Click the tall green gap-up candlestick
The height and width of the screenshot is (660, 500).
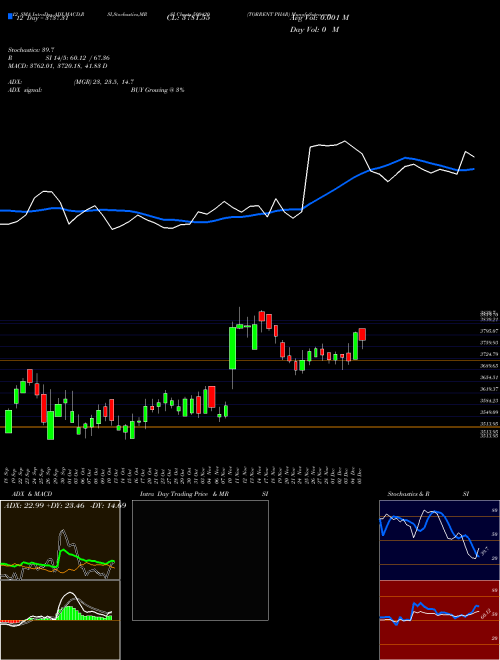[232, 348]
